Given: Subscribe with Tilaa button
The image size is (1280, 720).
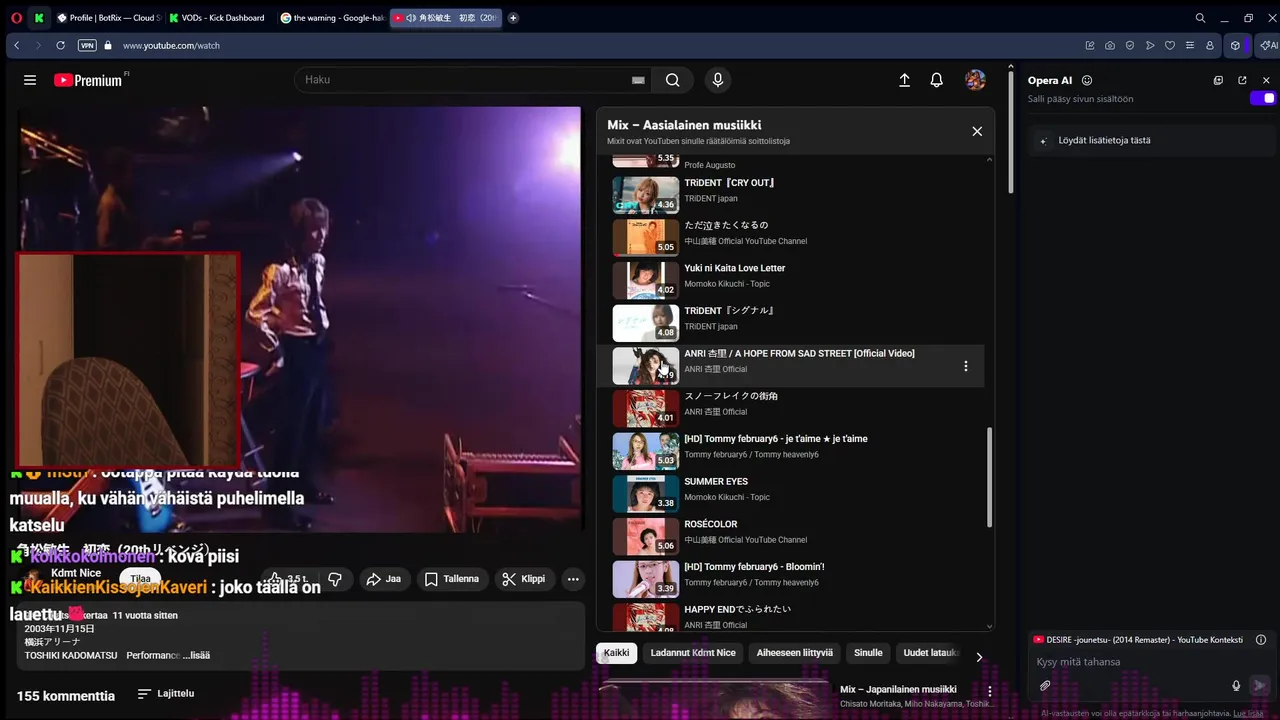Looking at the screenshot, I should point(140,579).
